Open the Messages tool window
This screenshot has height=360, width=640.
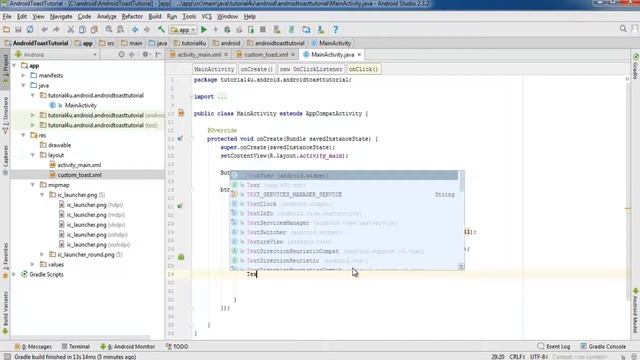coord(33,347)
